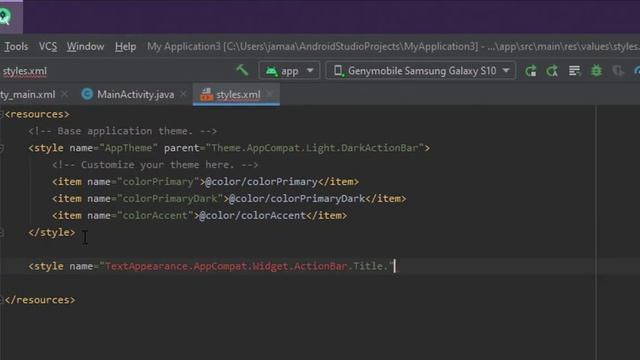Close the styles.xml tab
The height and width of the screenshot is (360, 640).
point(270,94)
